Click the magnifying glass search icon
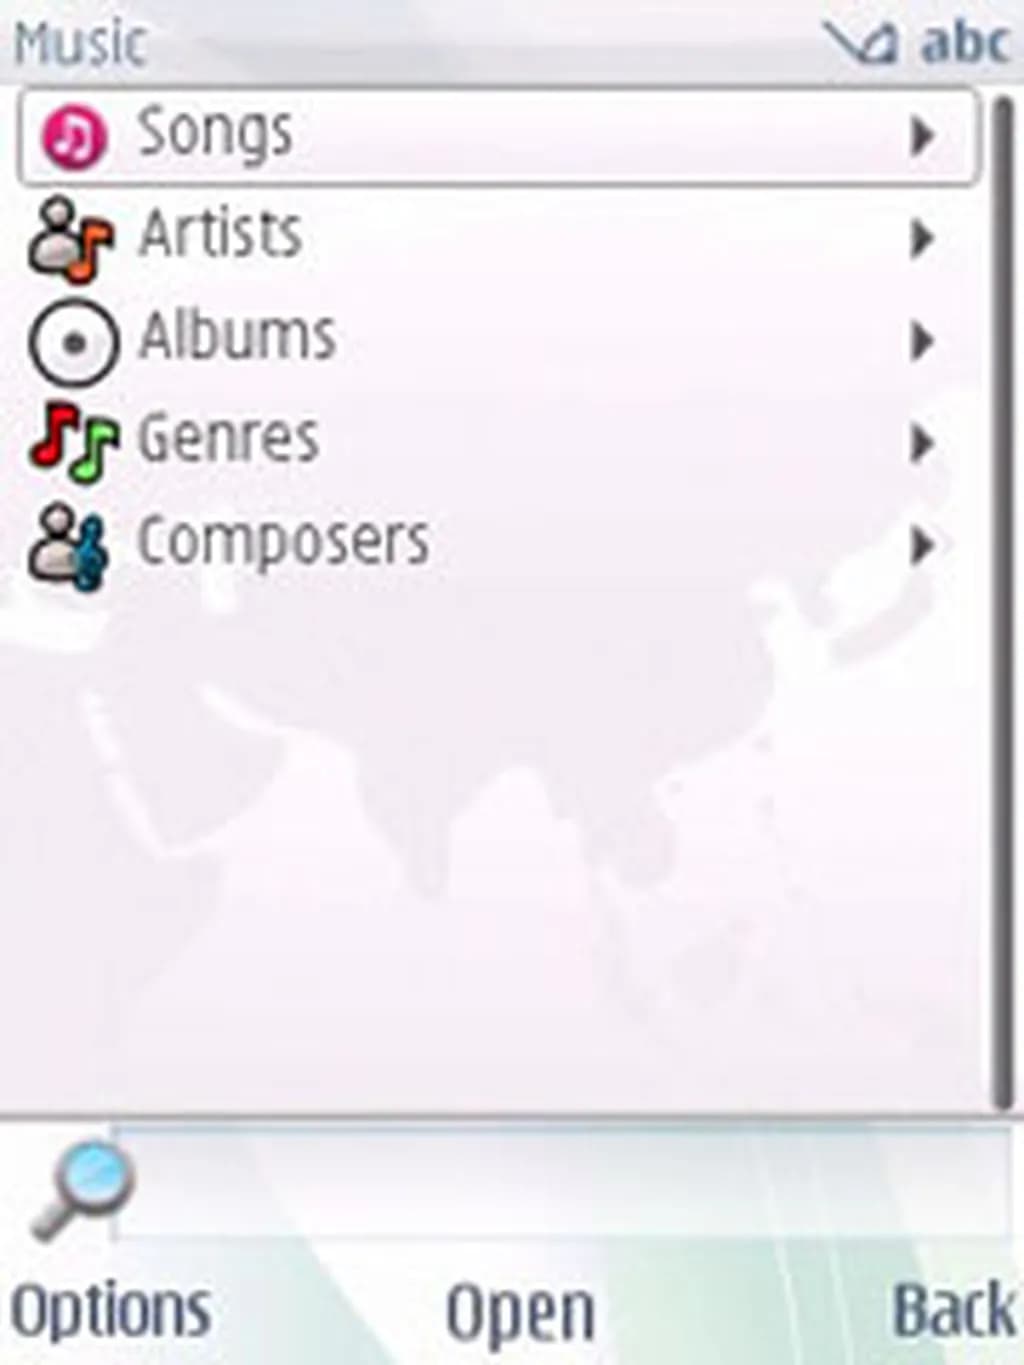 coord(81,1190)
